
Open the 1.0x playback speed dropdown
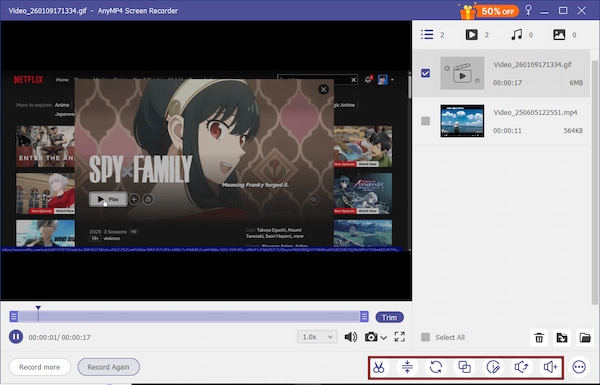317,337
